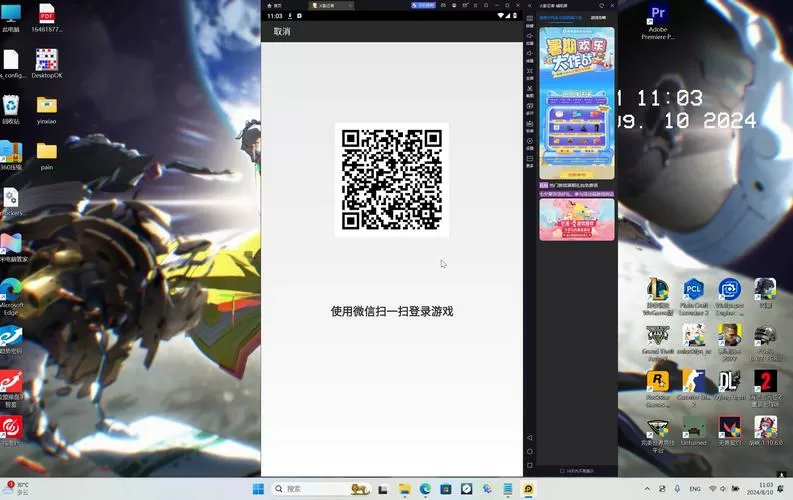Open Microsoft Edge from the taskbar
Image resolution: width=793 pixels, height=500 pixels.
(x=425, y=489)
